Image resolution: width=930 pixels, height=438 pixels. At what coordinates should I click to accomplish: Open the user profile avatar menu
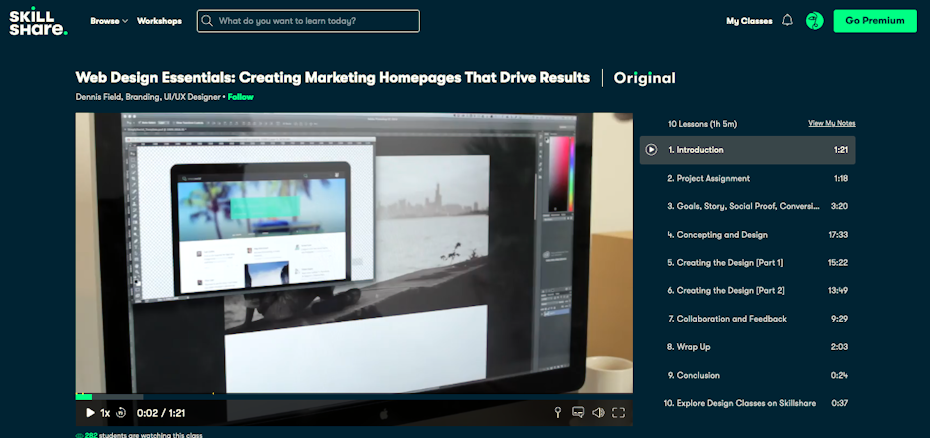(x=814, y=20)
